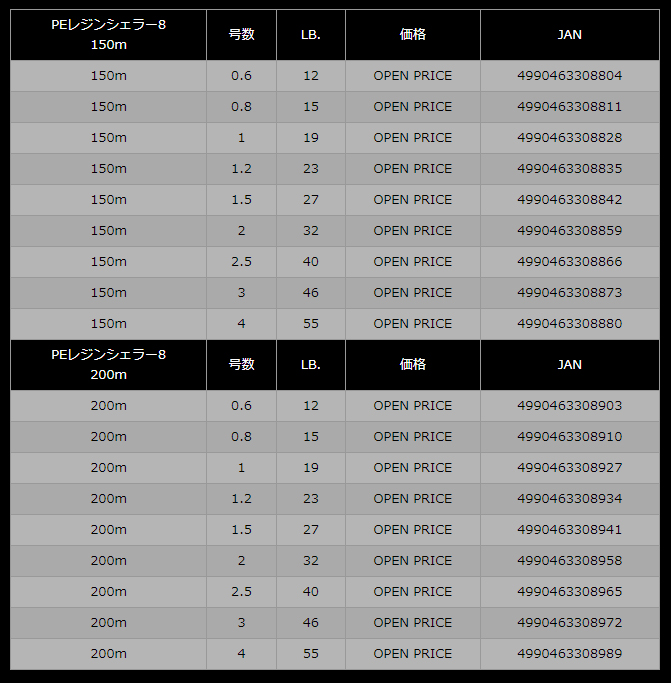Click the first 200m row label cell
This screenshot has height=683, width=671.
pos(108,406)
